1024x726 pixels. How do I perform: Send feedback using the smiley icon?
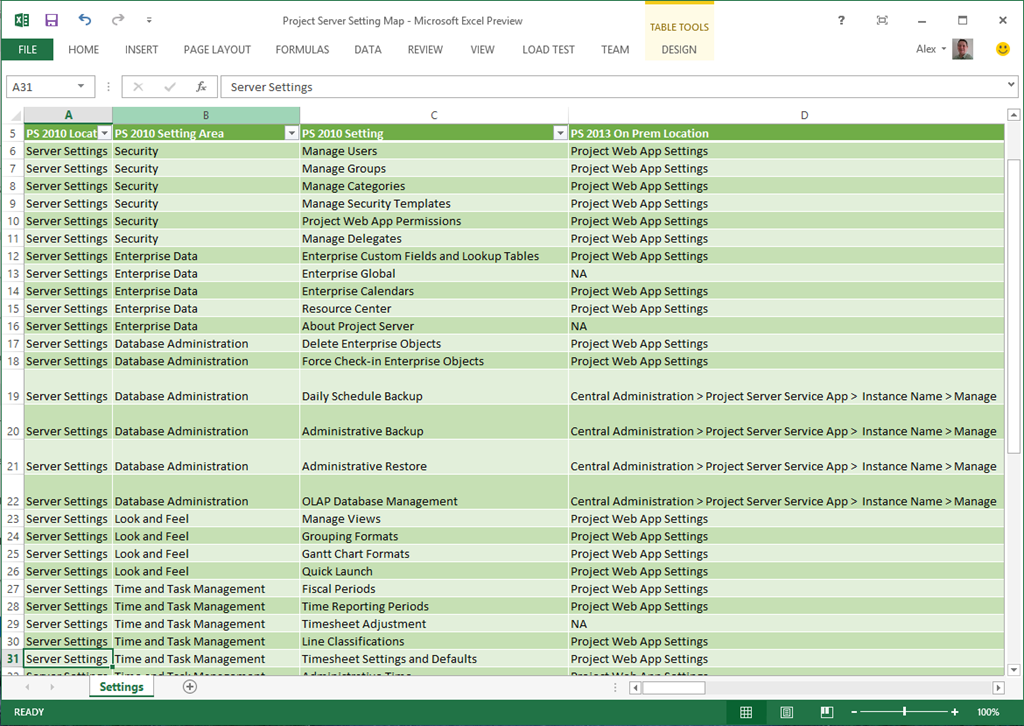coord(1002,49)
